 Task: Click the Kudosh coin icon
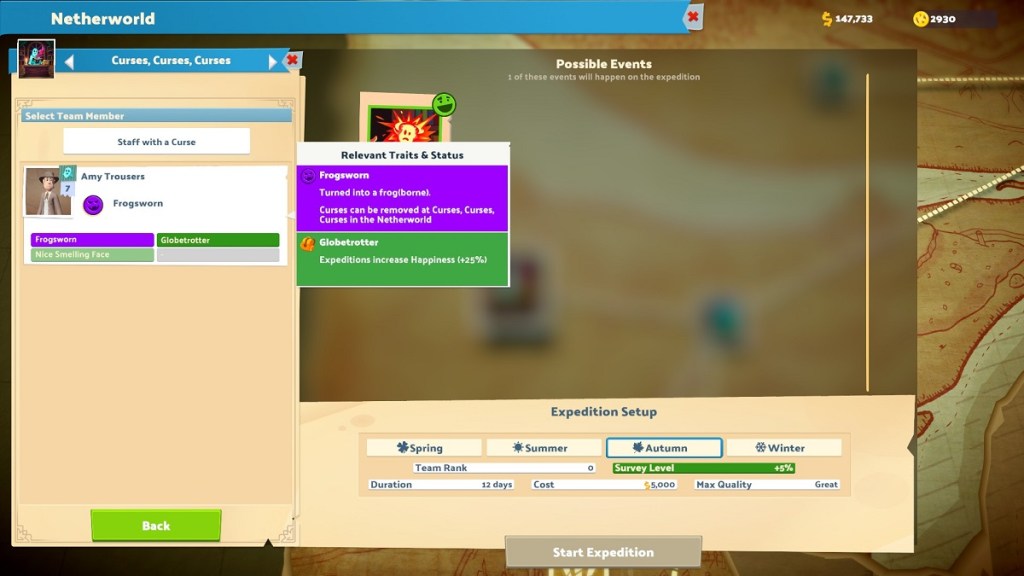click(920, 19)
